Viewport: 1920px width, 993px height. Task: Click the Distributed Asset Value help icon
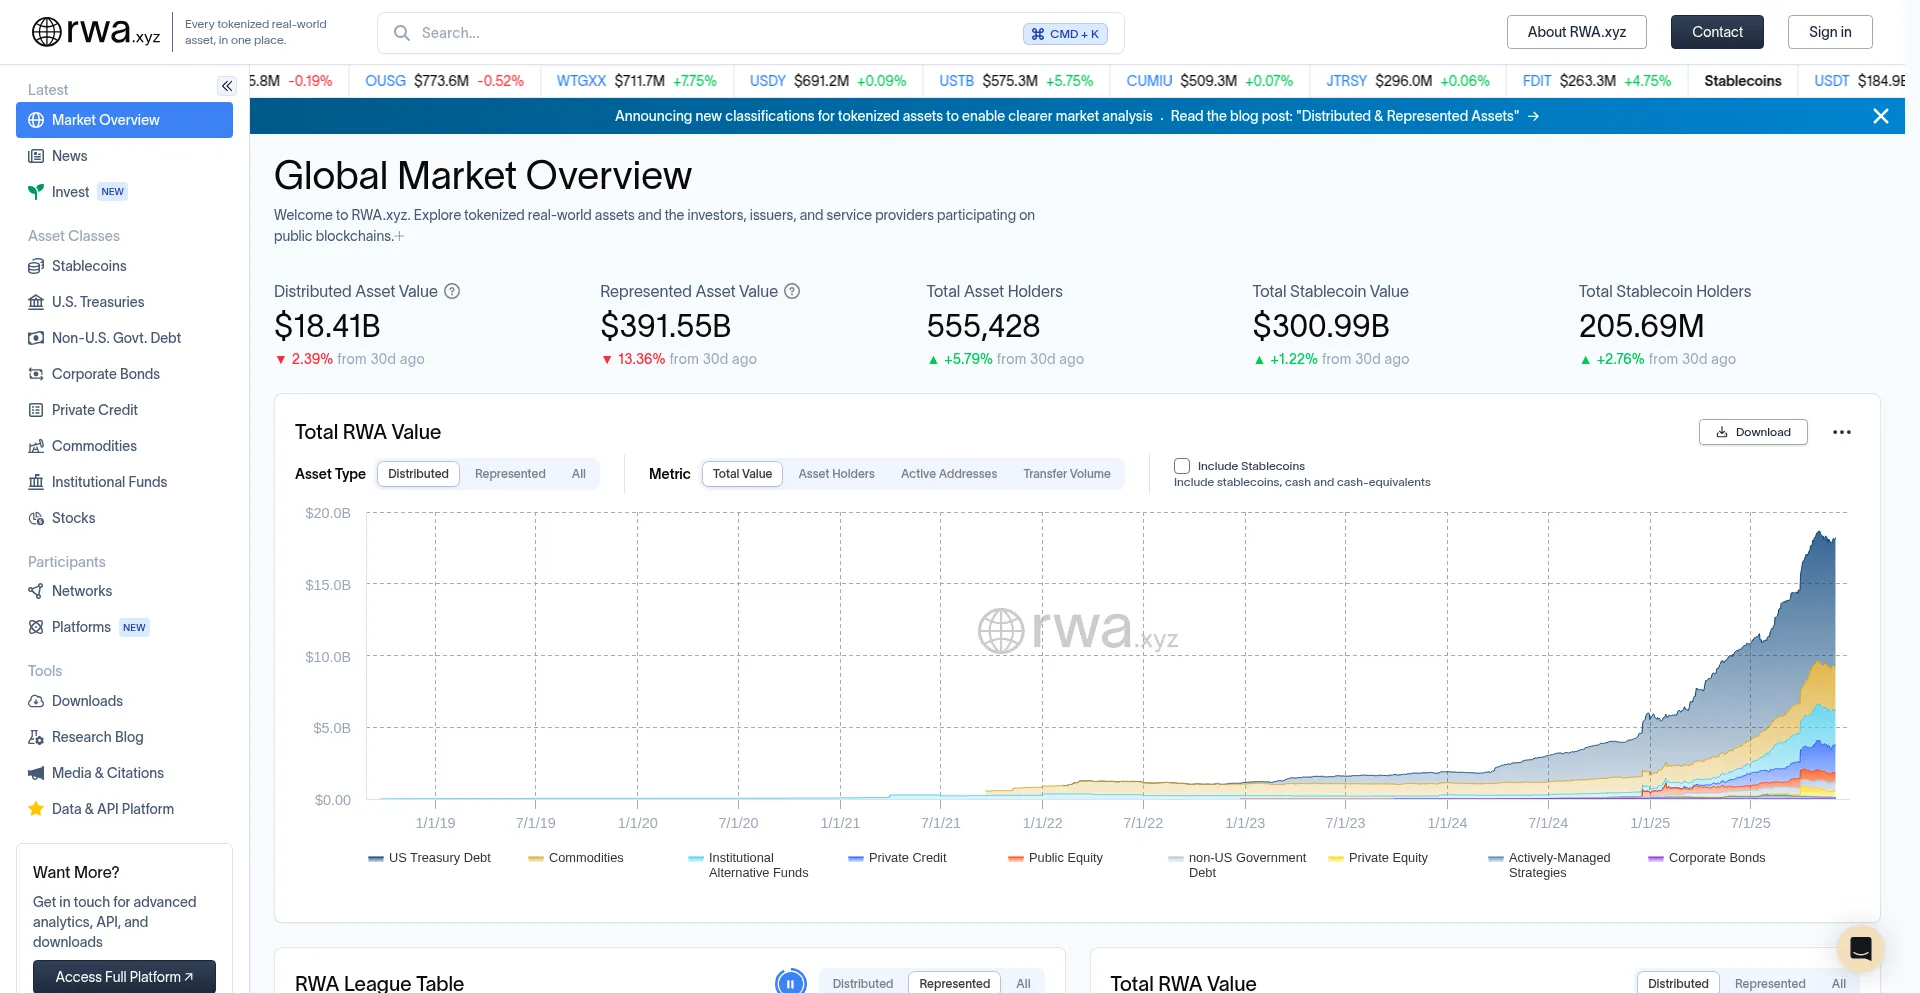(x=452, y=291)
